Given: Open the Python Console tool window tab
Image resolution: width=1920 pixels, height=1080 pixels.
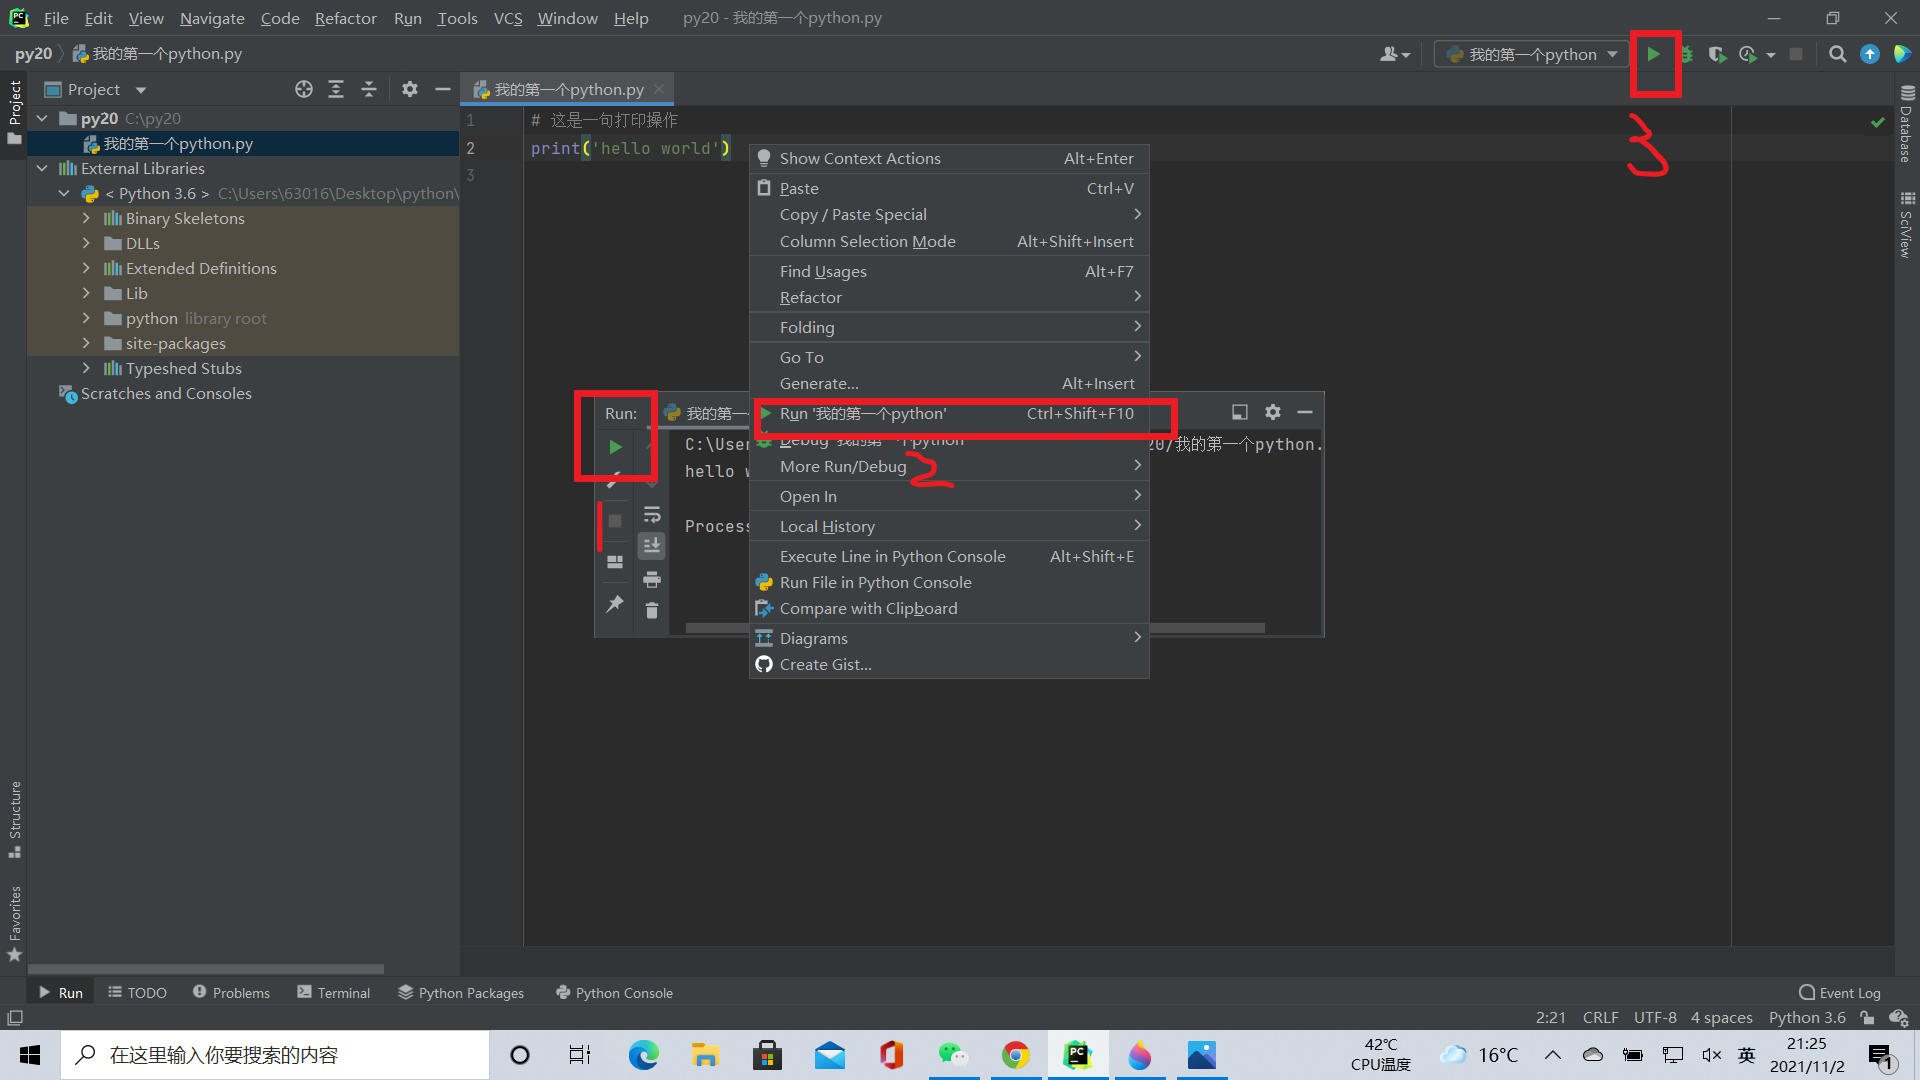Looking at the screenshot, I should pos(614,993).
